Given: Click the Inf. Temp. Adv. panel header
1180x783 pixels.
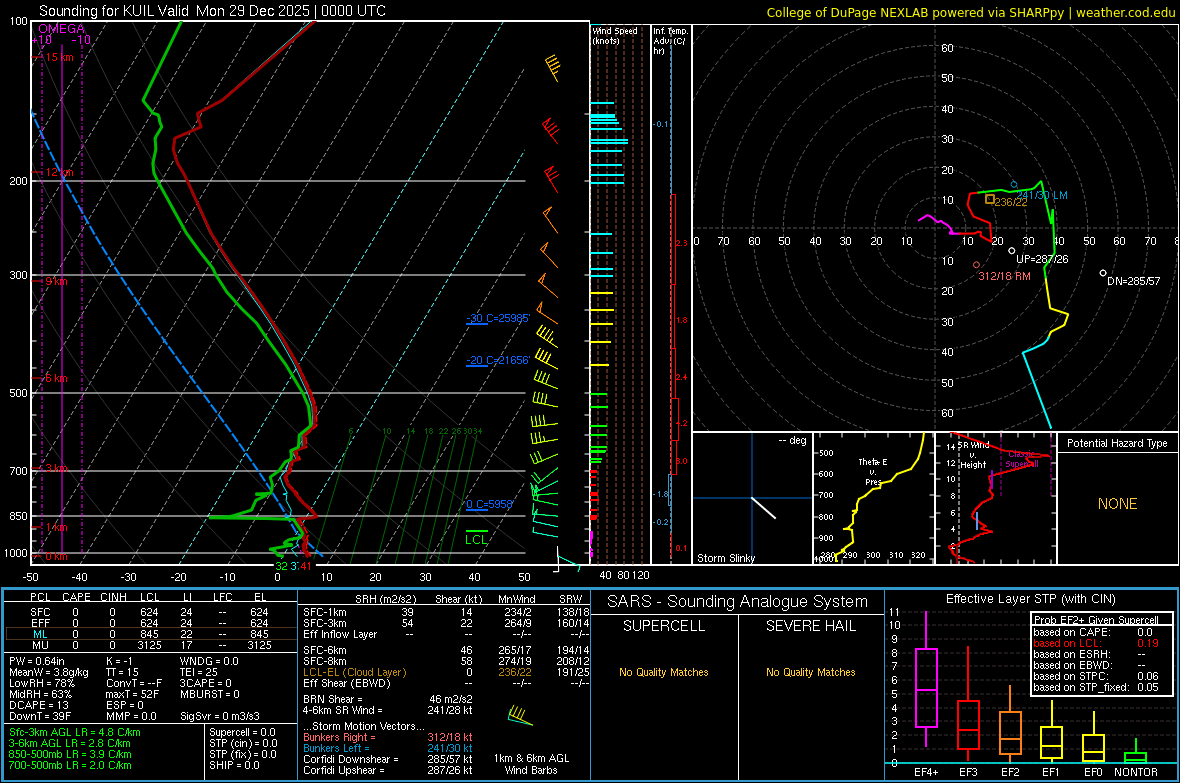Looking at the screenshot, I should click(x=670, y=41).
